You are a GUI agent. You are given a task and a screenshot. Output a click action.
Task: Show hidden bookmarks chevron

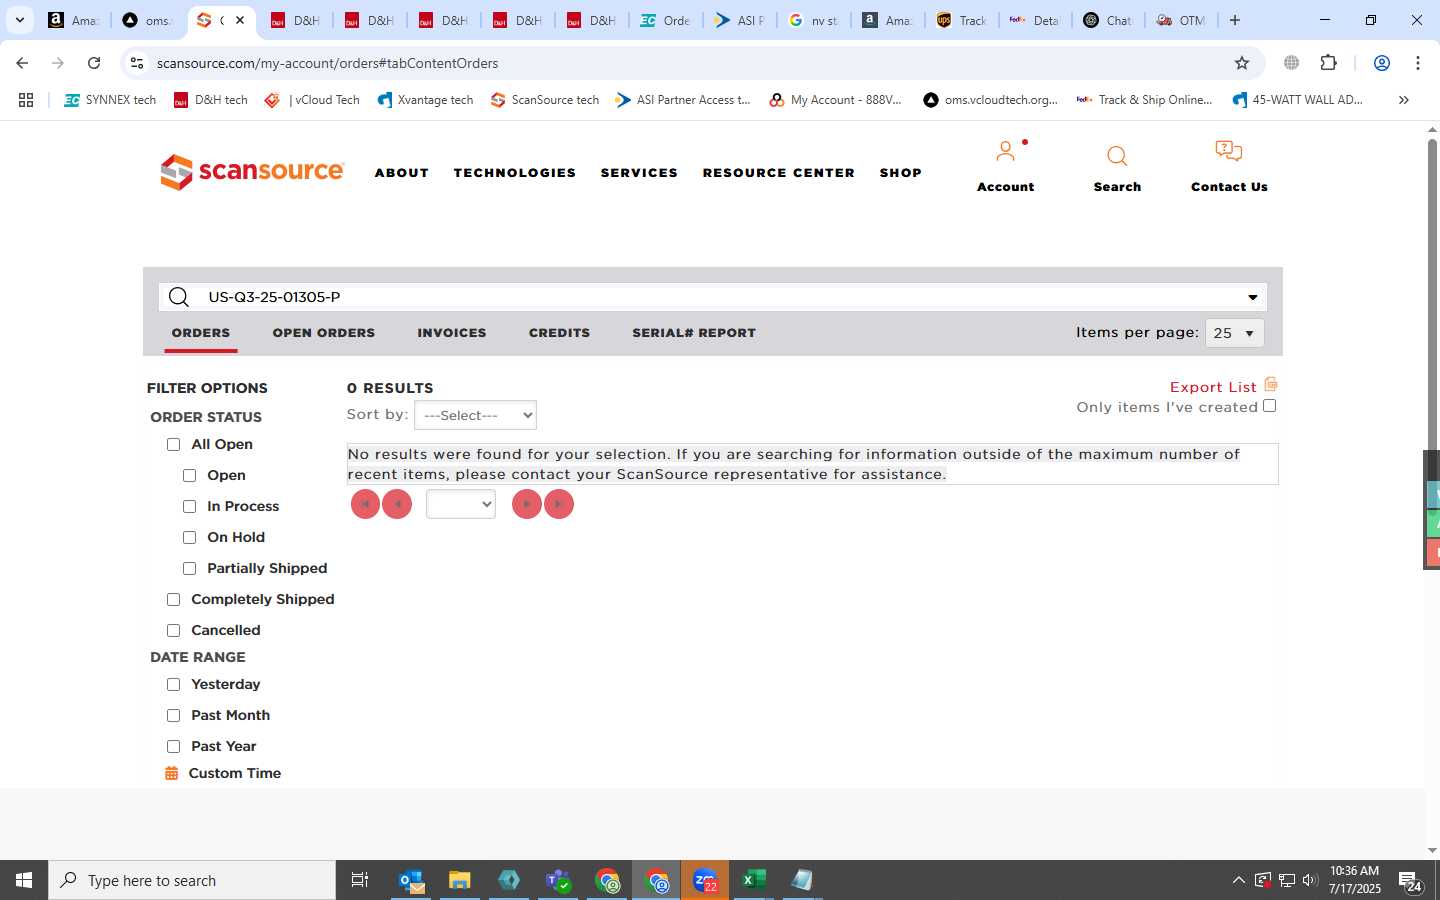1404,100
